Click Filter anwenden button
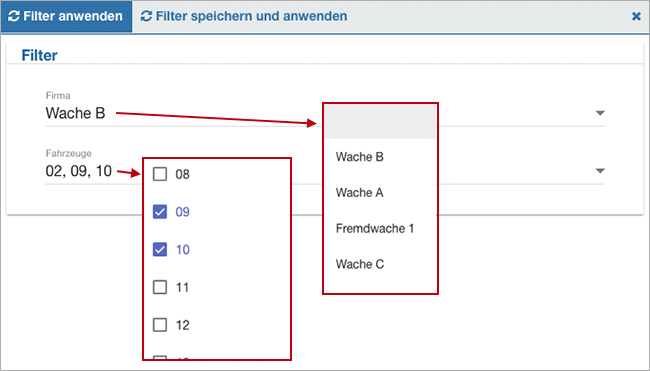The height and width of the screenshot is (371, 650). (66, 17)
